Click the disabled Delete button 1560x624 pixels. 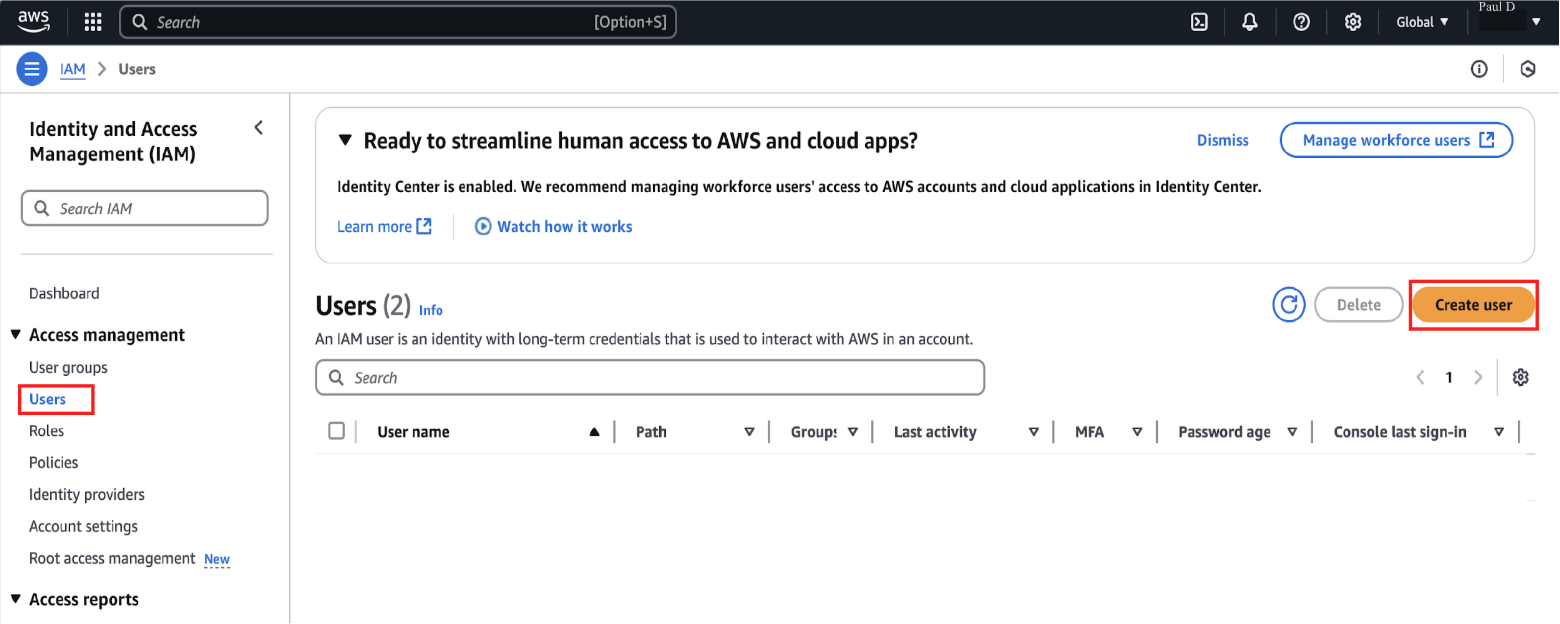click(1359, 305)
